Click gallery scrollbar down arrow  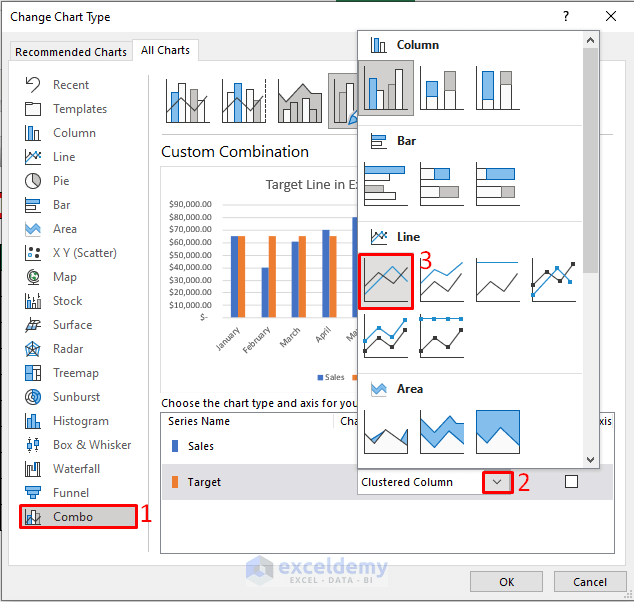pos(590,460)
